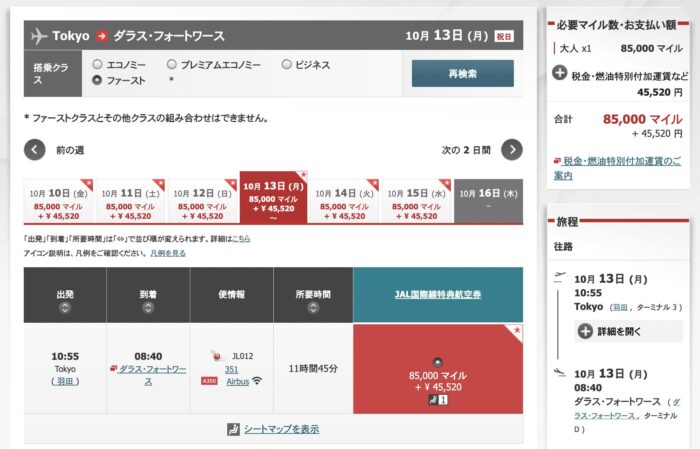The image size is (700, 449).
Task: Sort flights by 出発 departure time
Action: point(65,307)
